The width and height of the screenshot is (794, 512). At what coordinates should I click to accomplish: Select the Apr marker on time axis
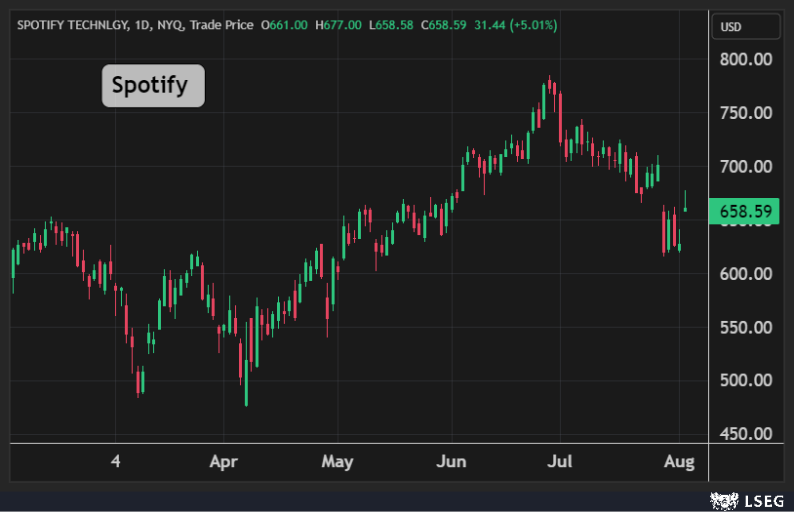point(223,462)
